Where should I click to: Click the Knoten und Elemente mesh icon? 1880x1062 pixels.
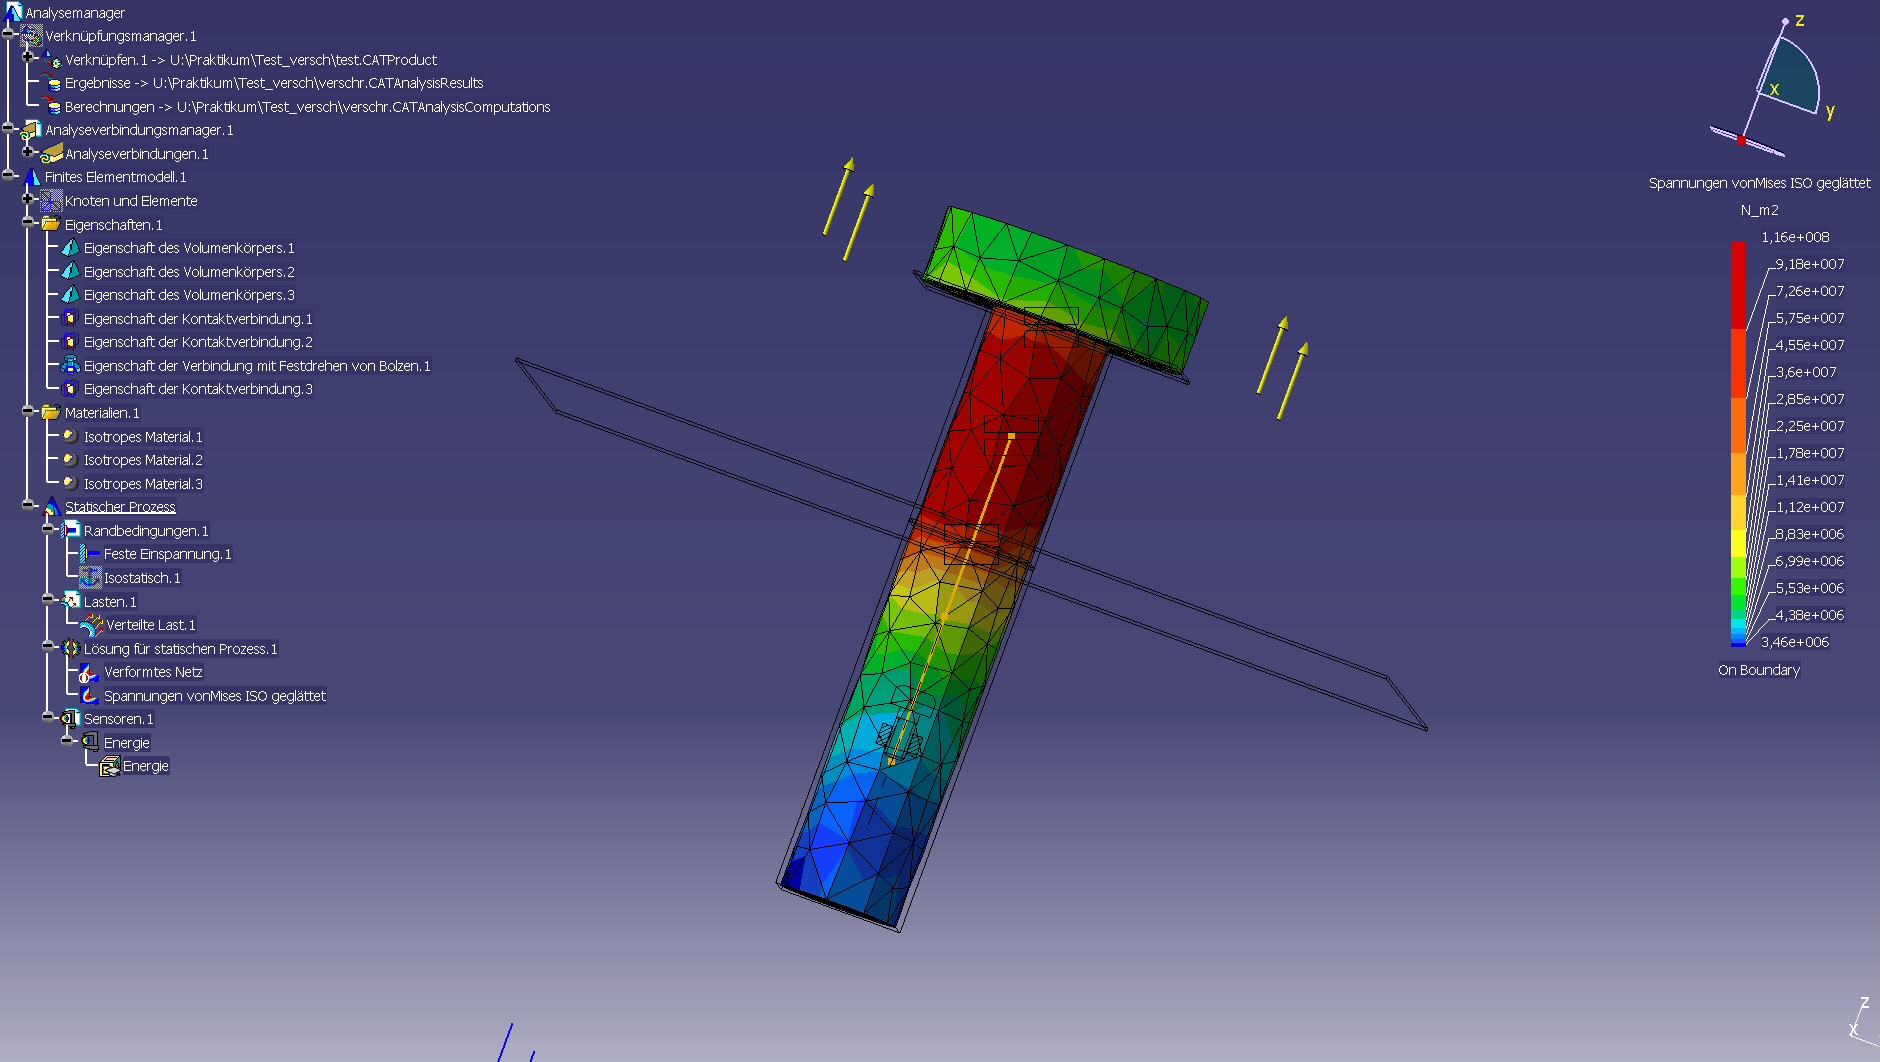[x=51, y=200]
